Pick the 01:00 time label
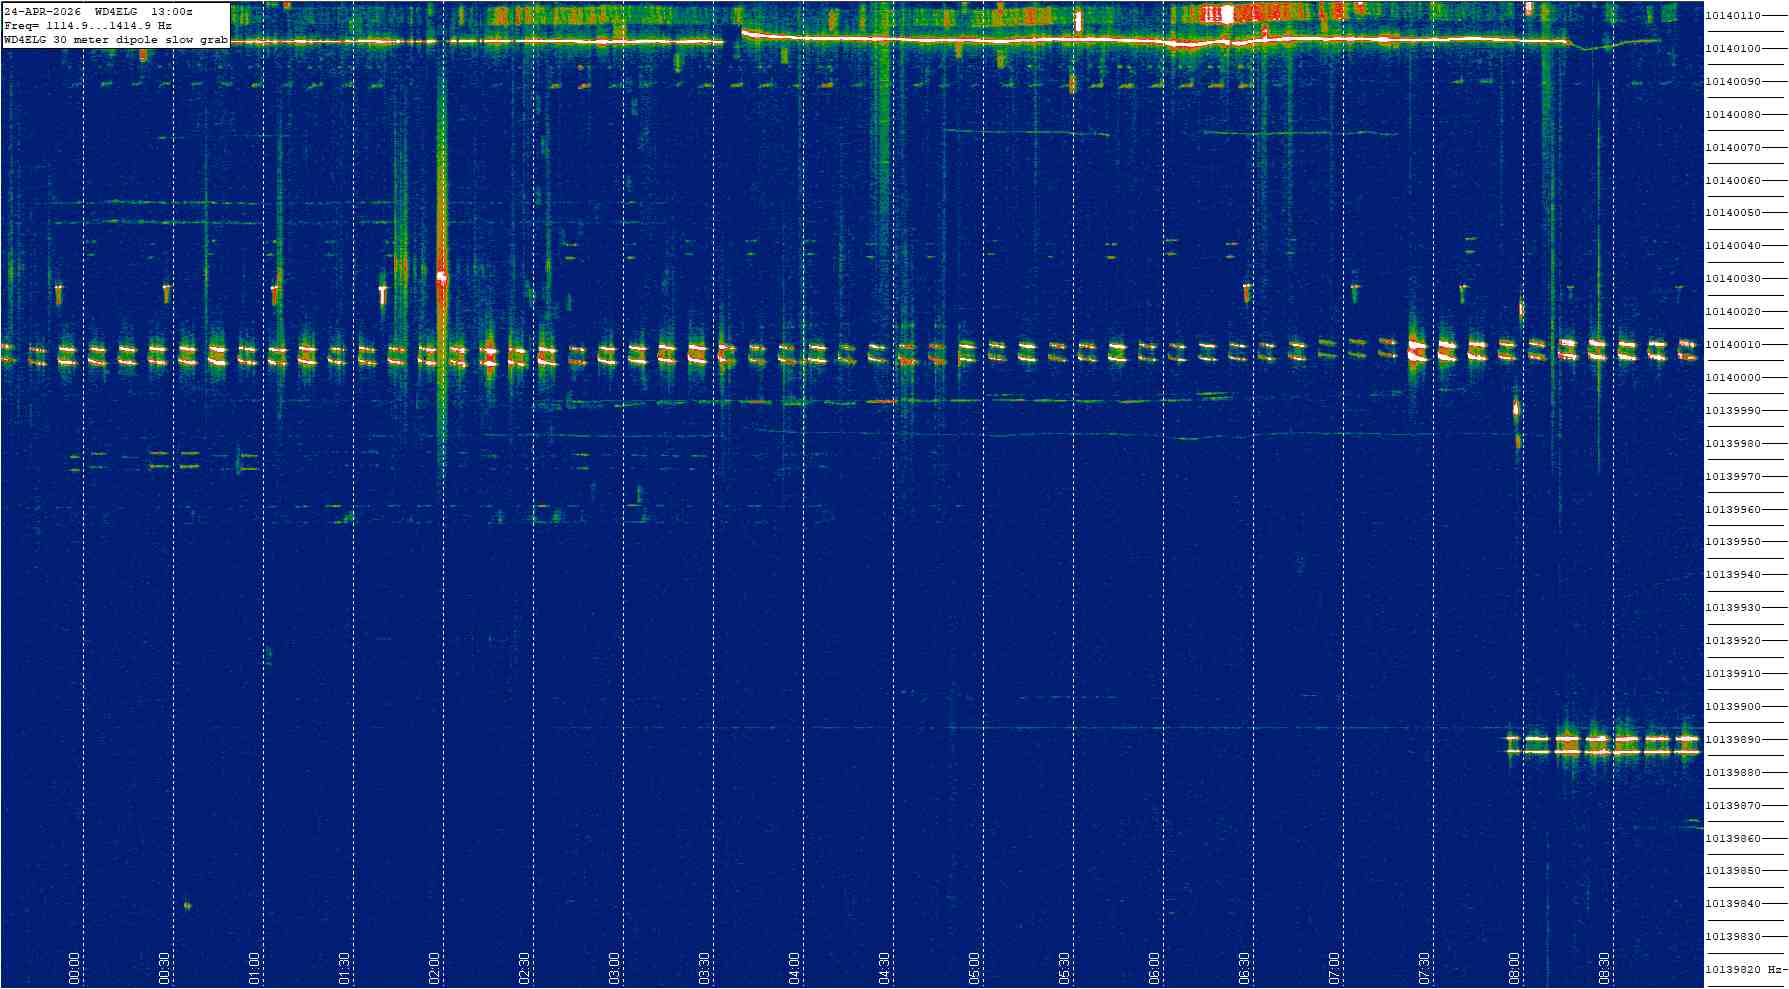 click(255, 968)
